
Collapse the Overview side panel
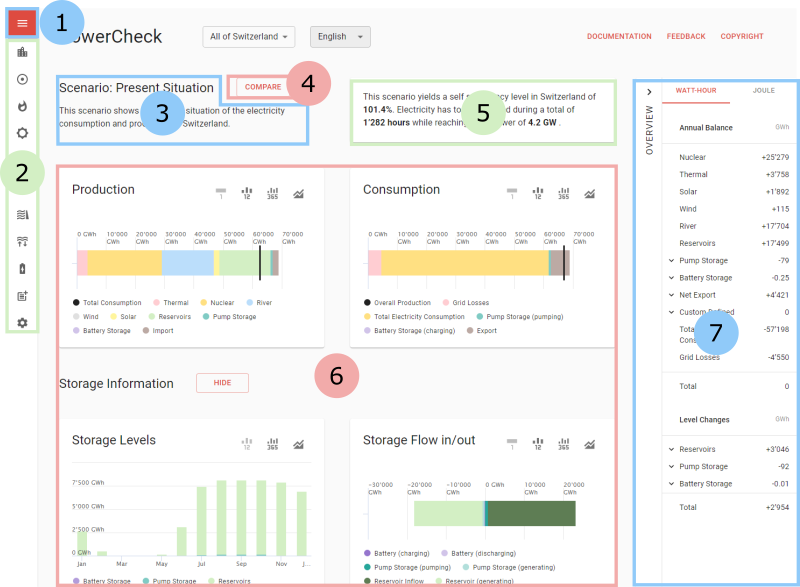pos(648,92)
